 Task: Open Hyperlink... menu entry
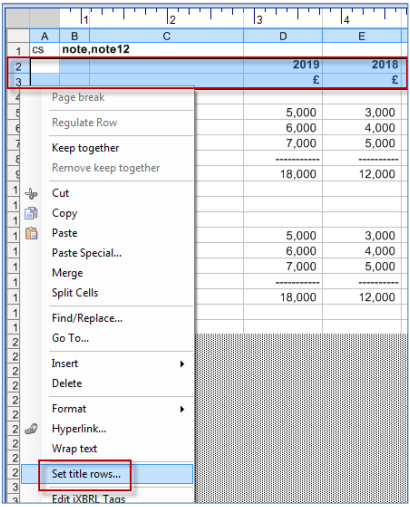coord(79,429)
